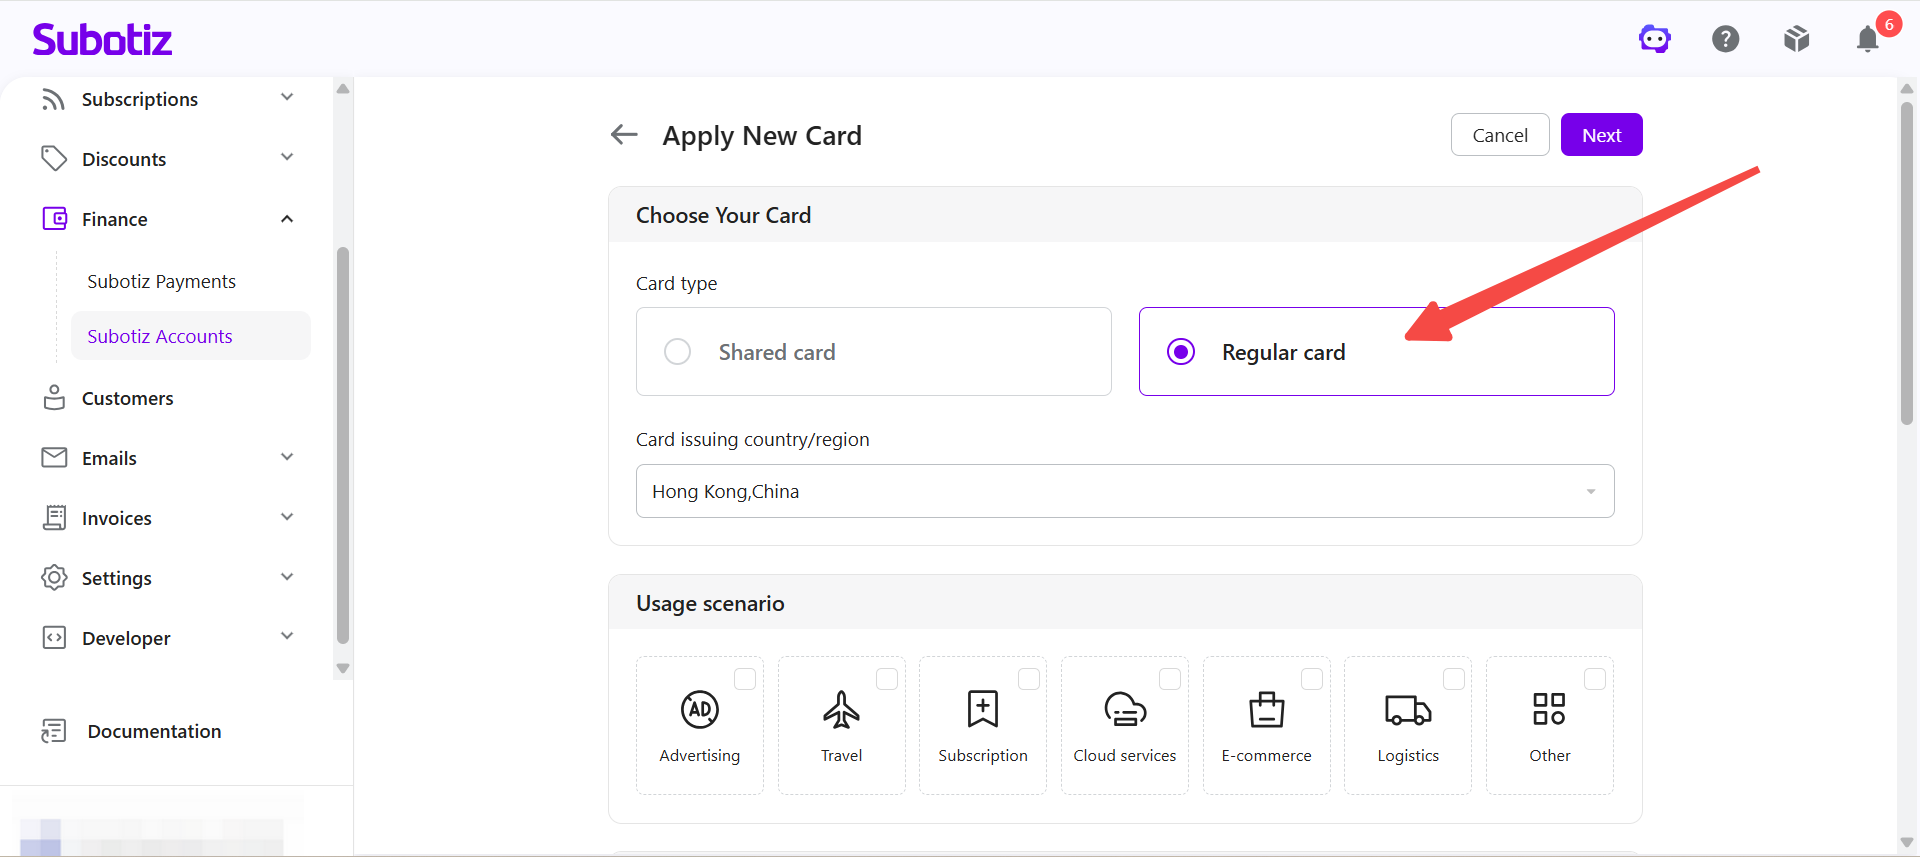The image size is (1920, 857).
Task: Click the Developer code icon
Action: click(54, 638)
